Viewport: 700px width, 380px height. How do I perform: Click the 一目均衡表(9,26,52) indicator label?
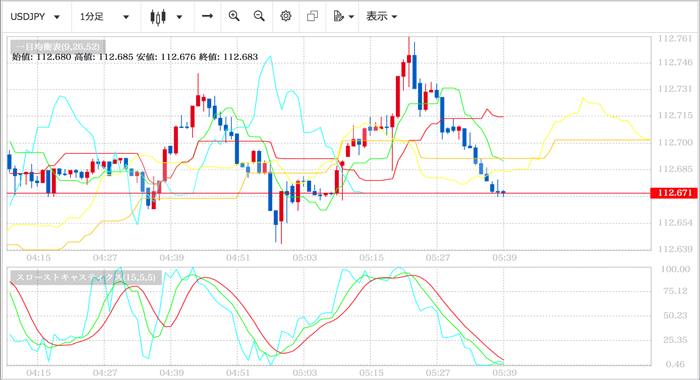(58, 47)
